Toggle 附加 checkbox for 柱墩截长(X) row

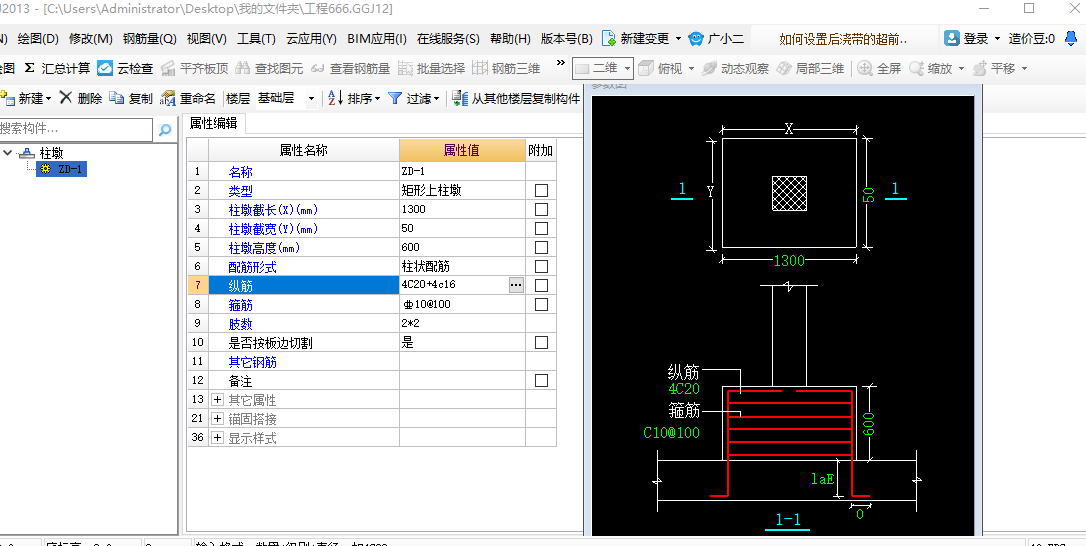coord(542,209)
